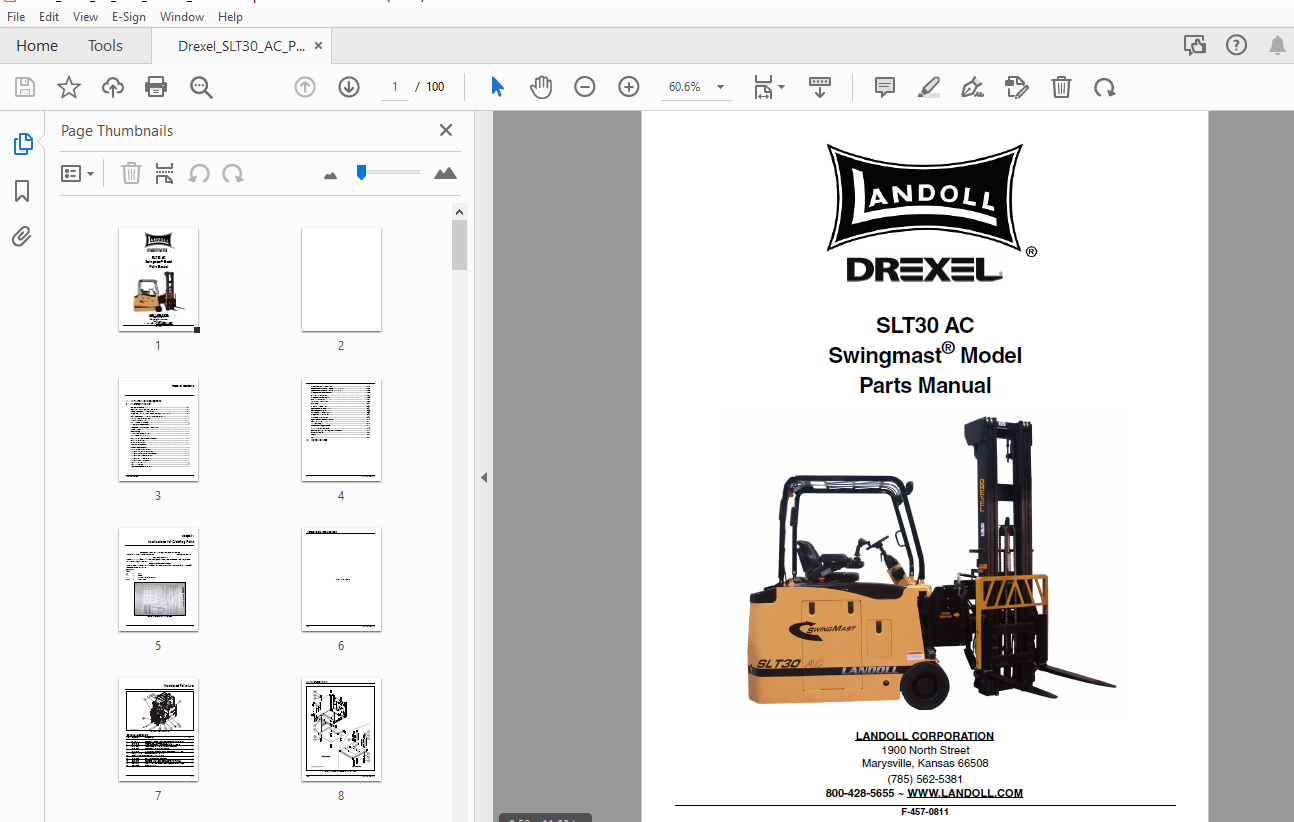1294x822 pixels.
Task: Upload file to cloud icon
Action: pyautogui.click(x=113, y=87)
